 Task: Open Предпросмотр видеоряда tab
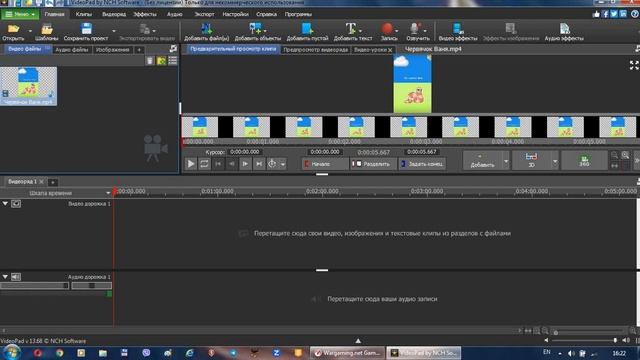[x=316, y=50]
